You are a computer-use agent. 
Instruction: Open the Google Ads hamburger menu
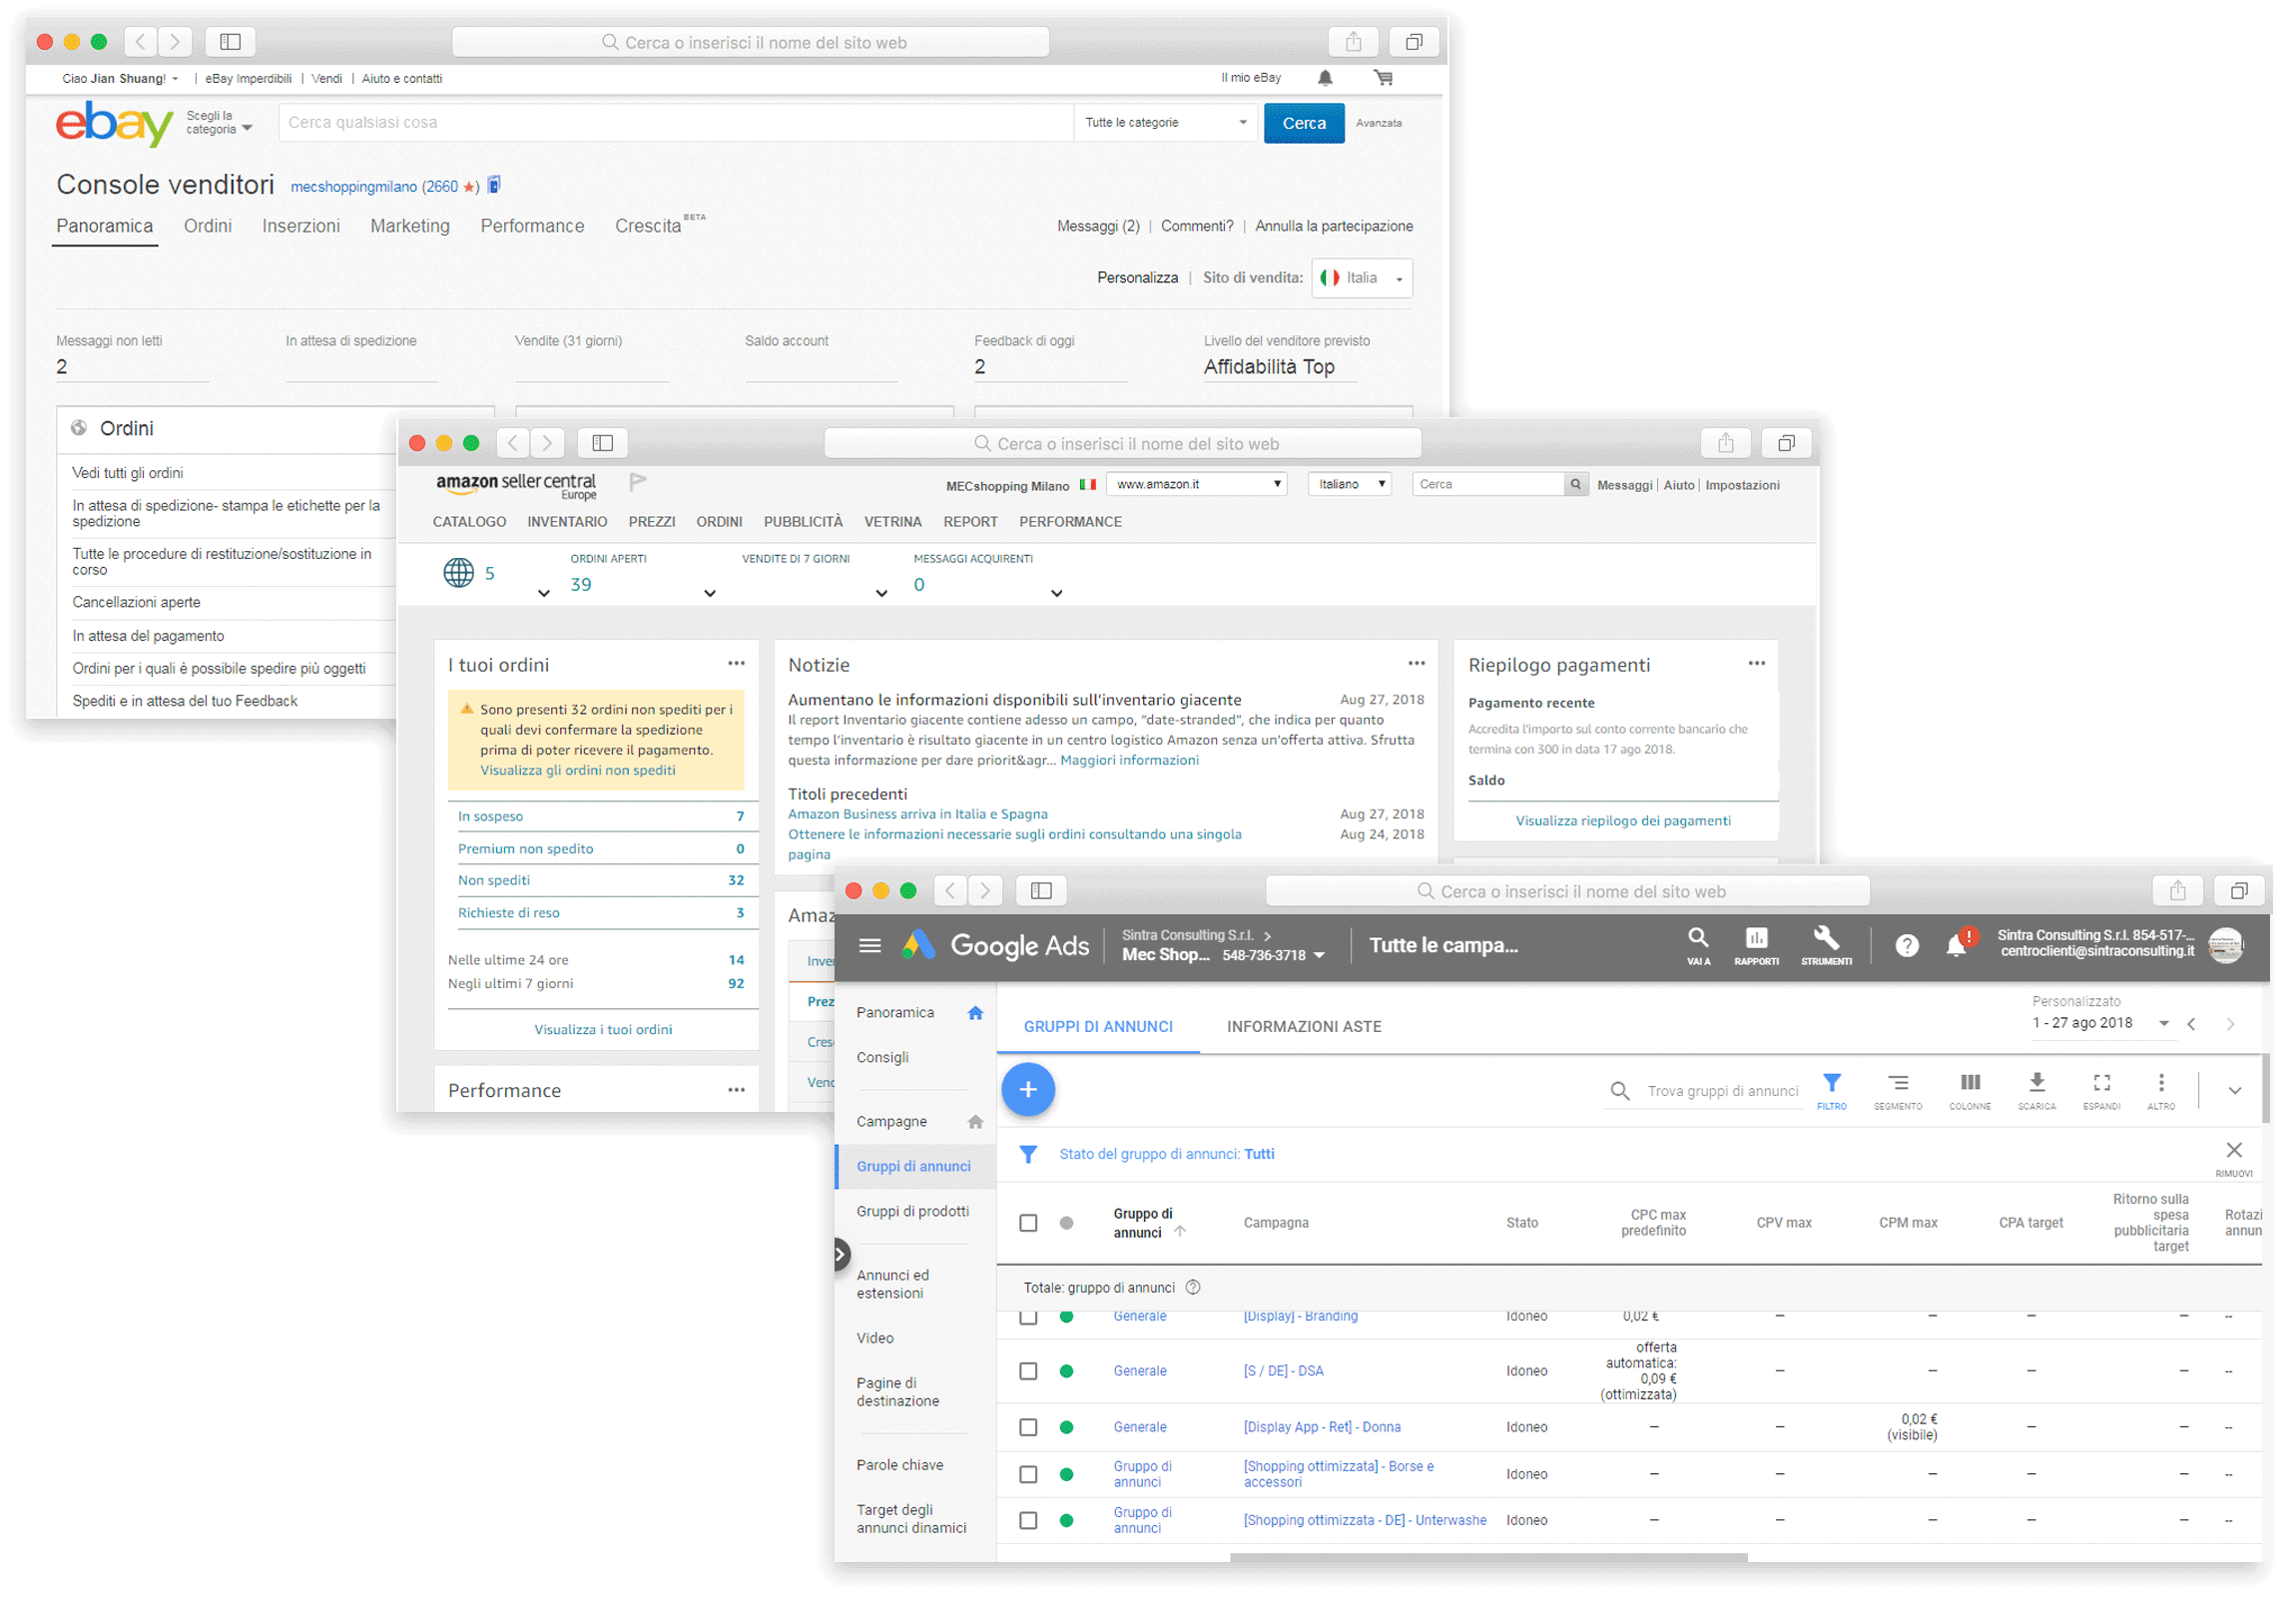(x=870, y=945)
